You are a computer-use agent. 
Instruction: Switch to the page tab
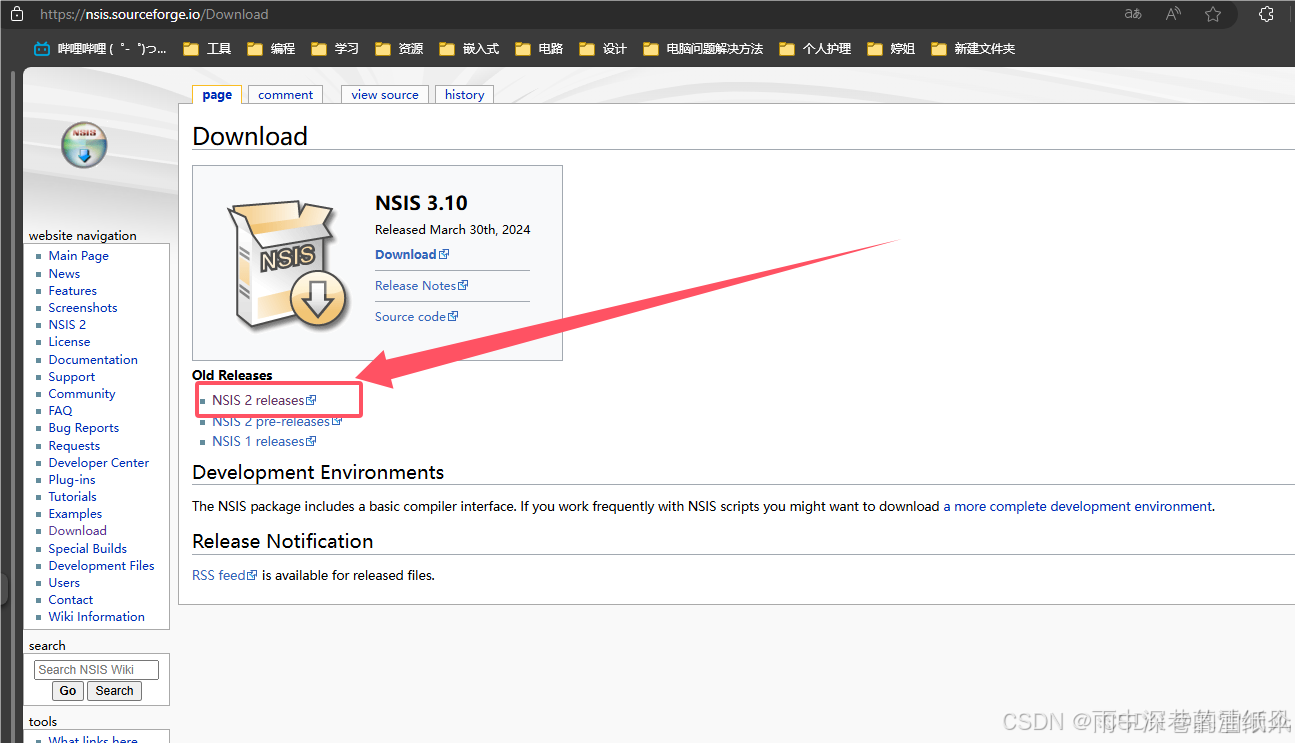pos(217,95)
